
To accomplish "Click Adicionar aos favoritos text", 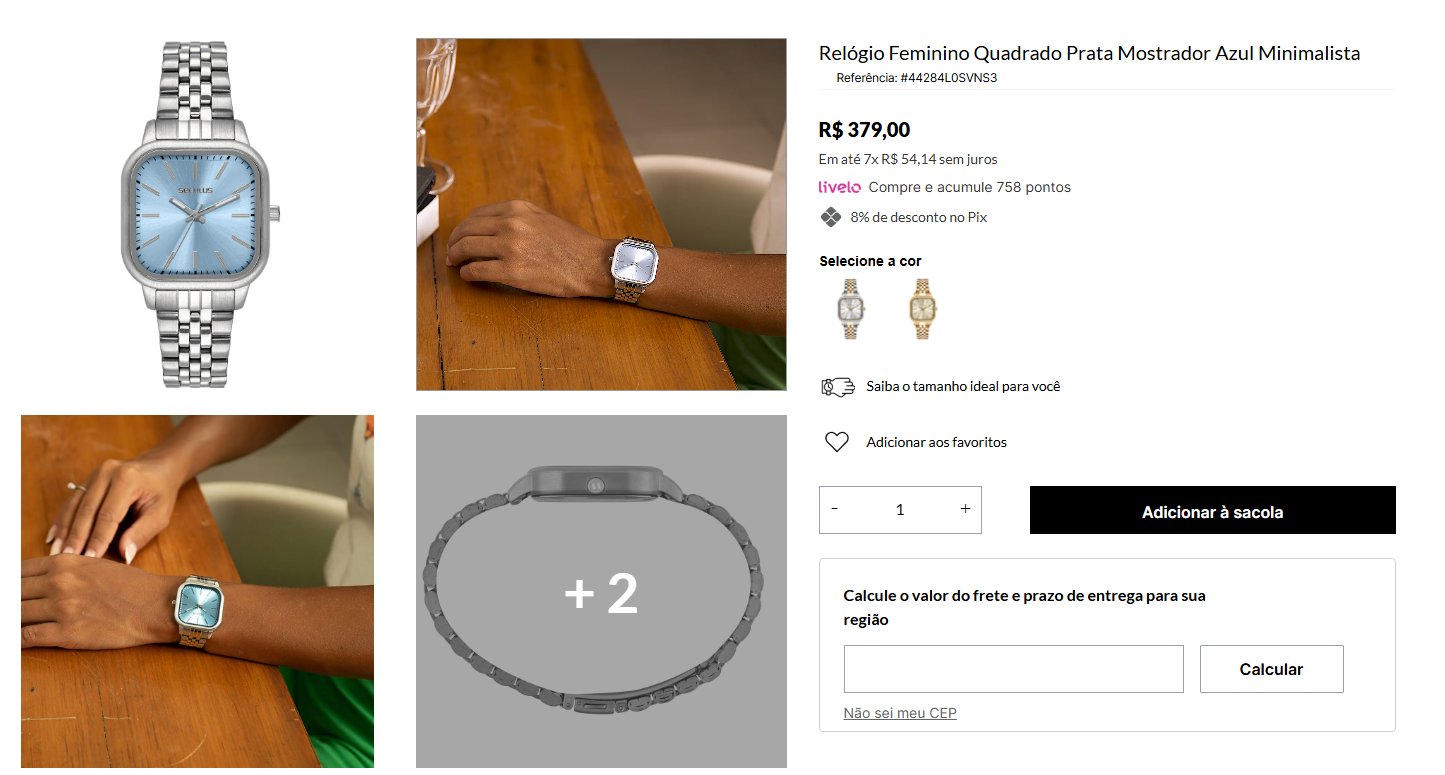I will [936, 442].
